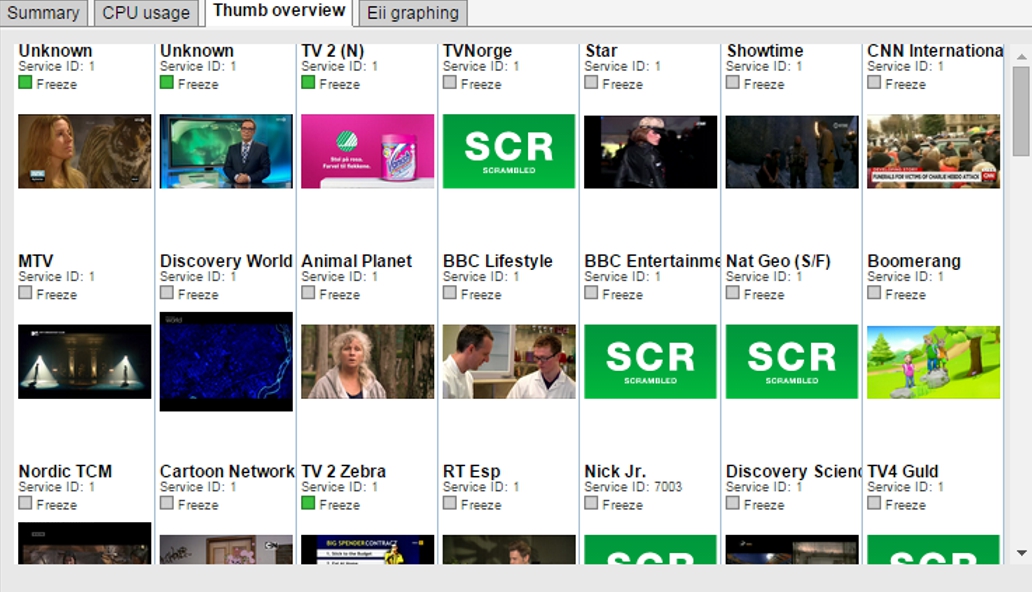Select the Nordic TCM title

[x=65, y=471]
